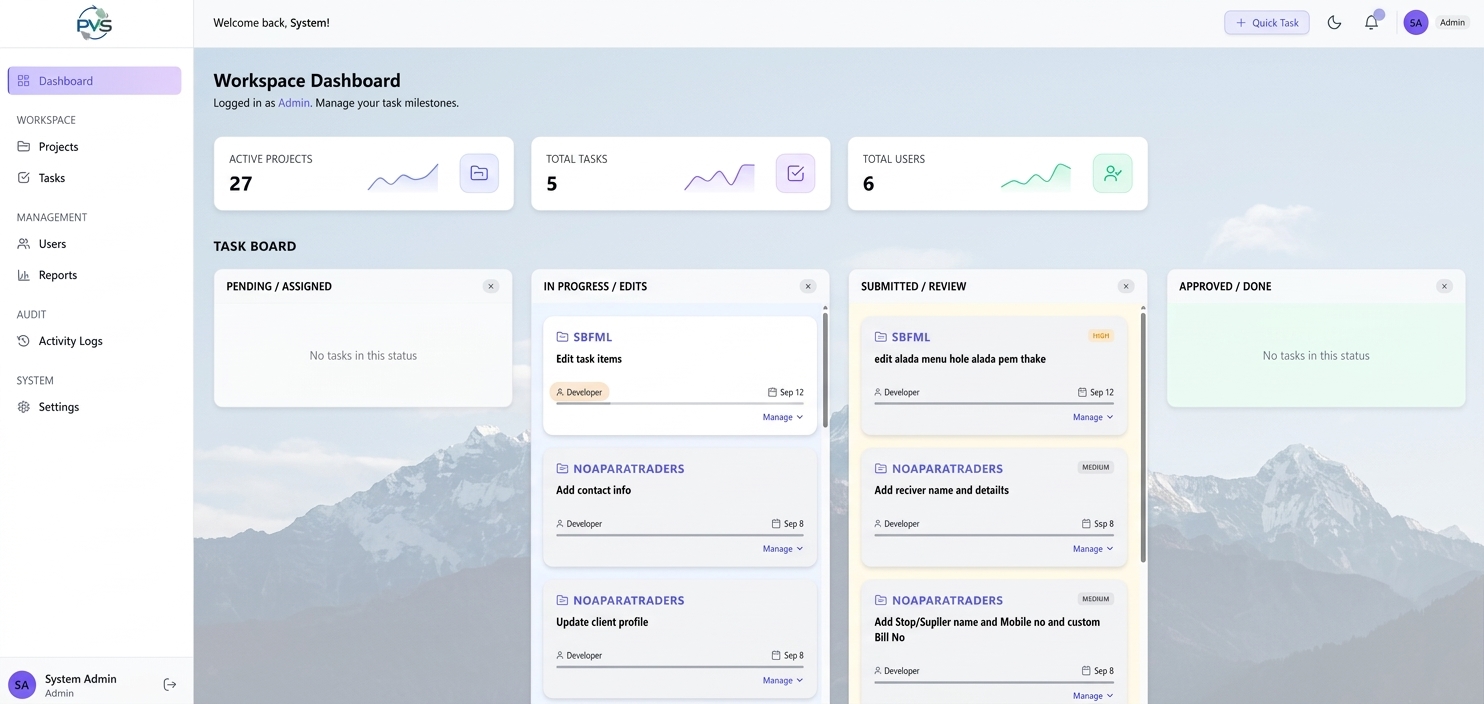Click MEDIUM badge on Add reciver name card
The height and width of the screenshot is (704, 1484).
point(1096,467)
